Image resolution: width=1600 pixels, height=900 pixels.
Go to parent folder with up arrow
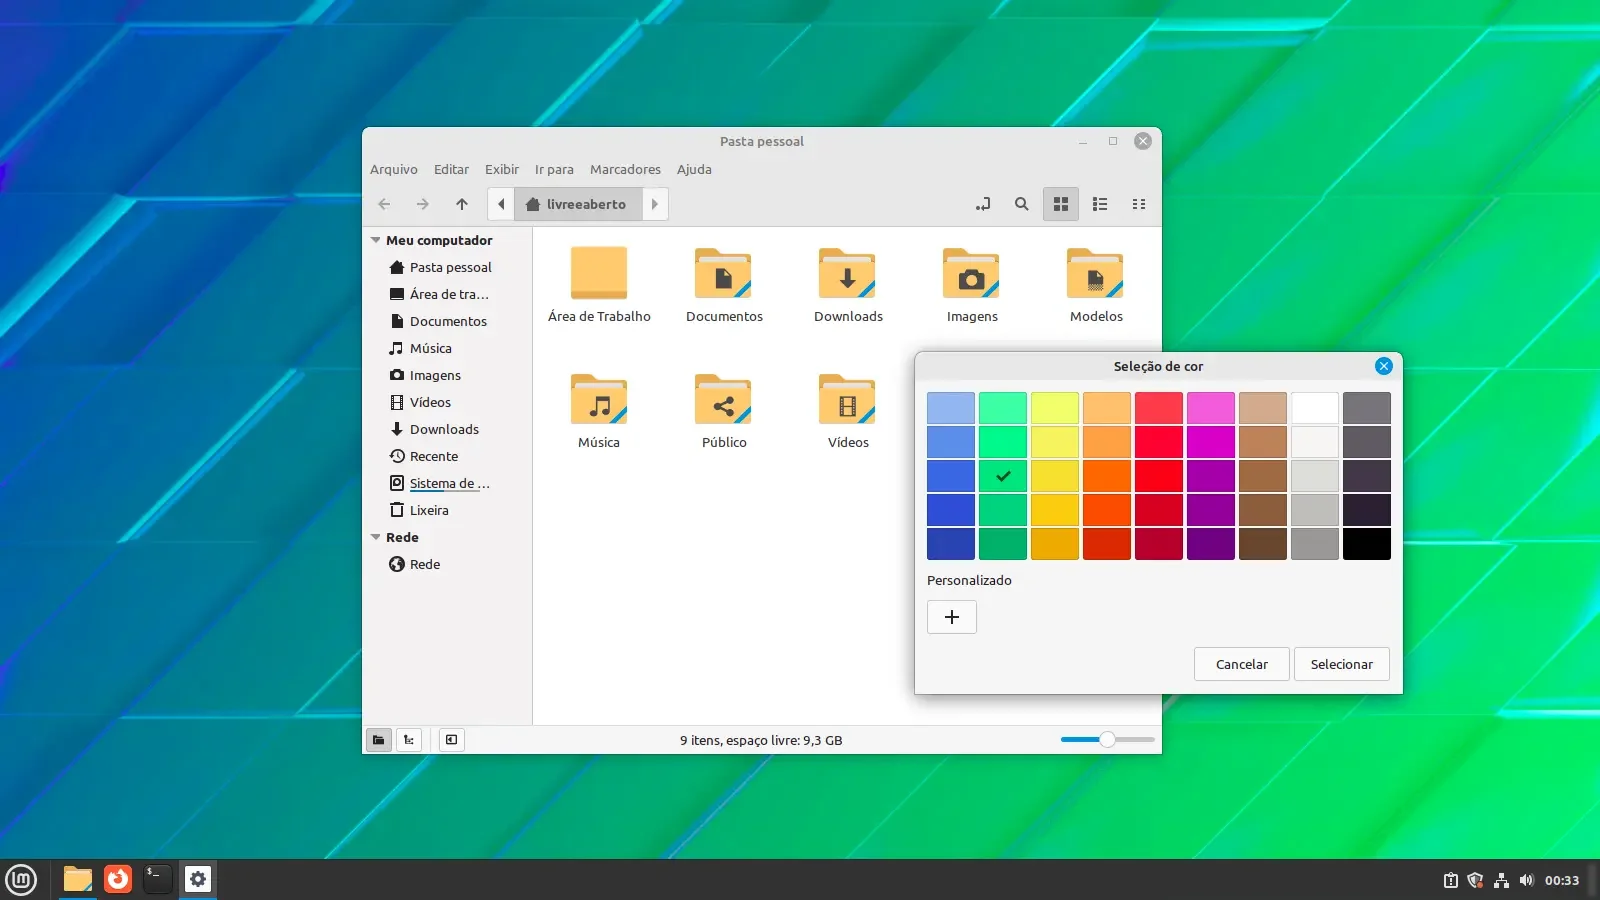[462, 204]
